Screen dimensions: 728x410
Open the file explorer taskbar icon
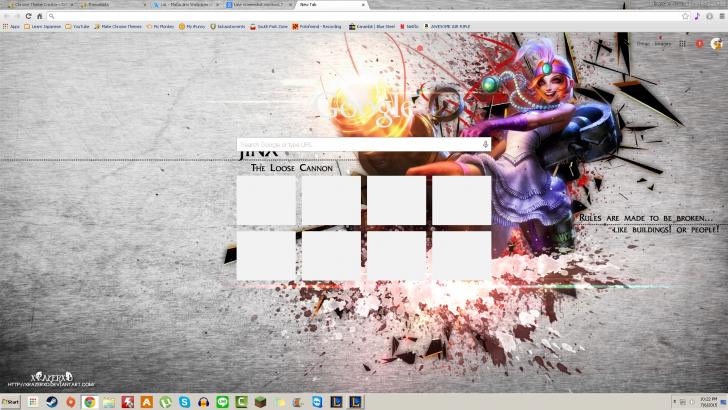coord(109,402)
